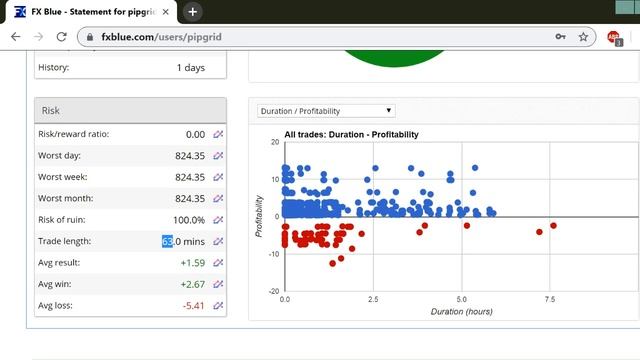
Task: Click edit icon beside Avg result
Action: [x=218, y=262]
